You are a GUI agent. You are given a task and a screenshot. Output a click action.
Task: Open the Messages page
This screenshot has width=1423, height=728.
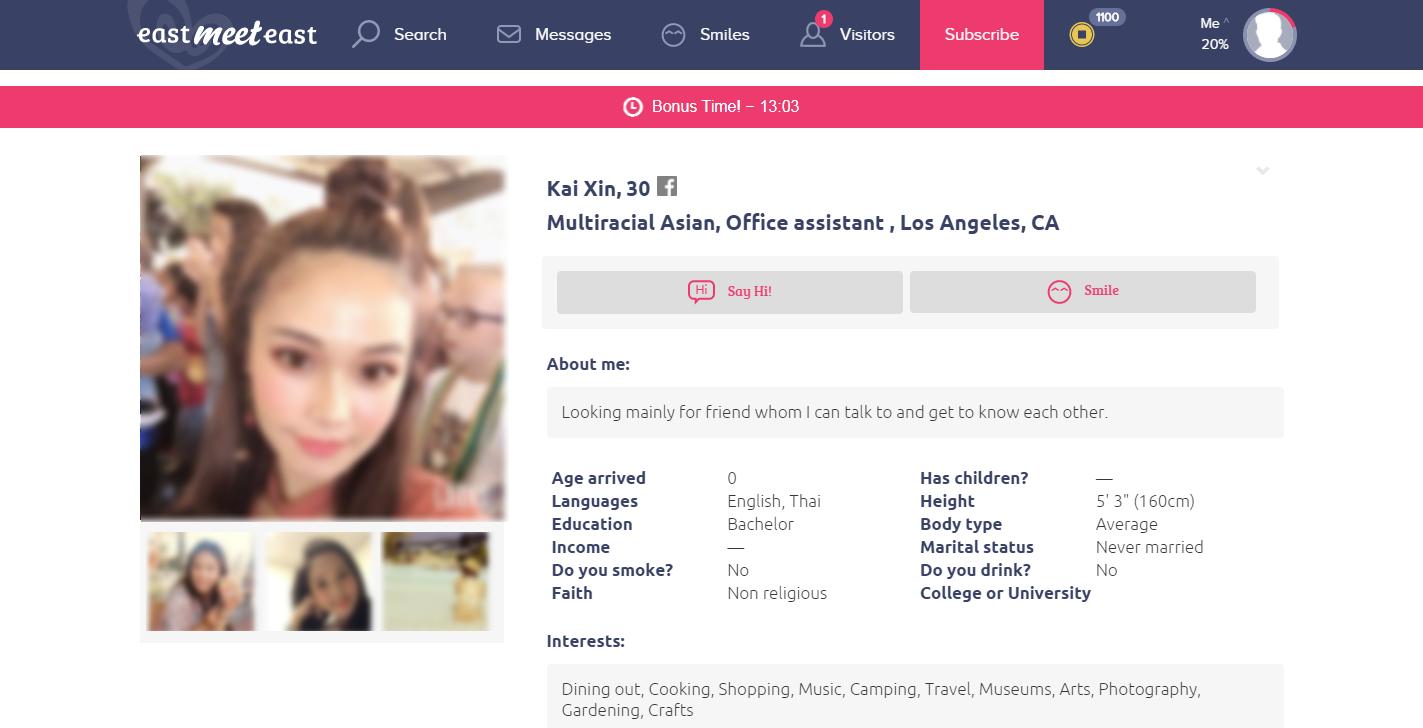[553, 34]
